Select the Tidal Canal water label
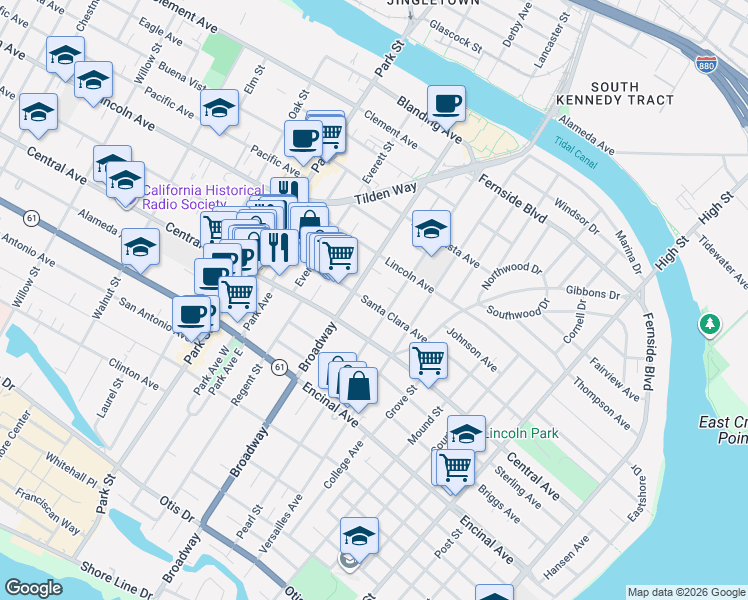The width and height of the screenshot is (748, 600). coord(576,152)
